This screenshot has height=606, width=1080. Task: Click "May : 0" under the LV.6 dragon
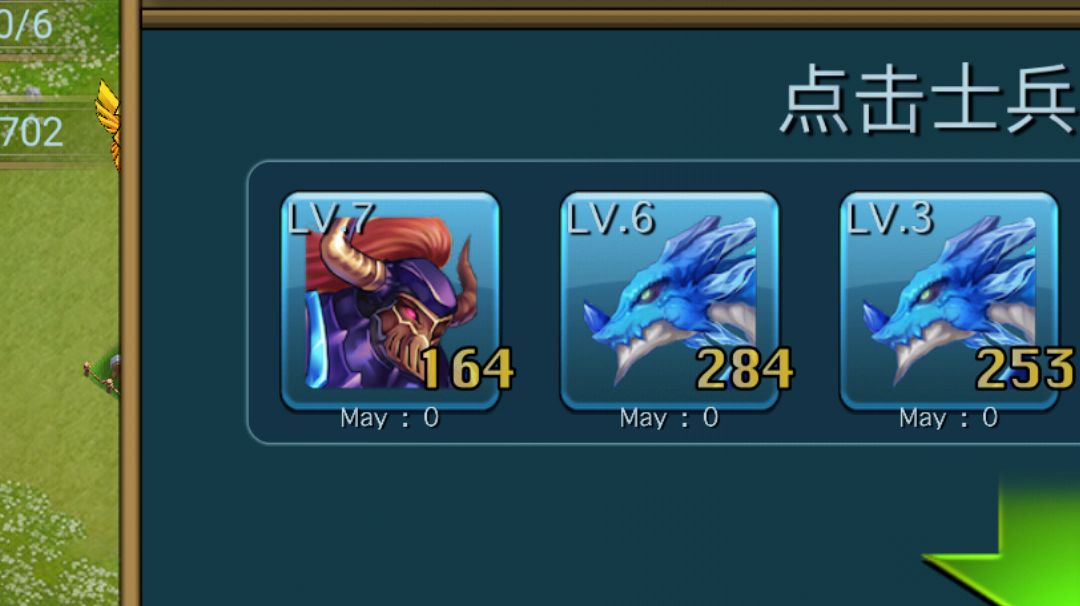669,417
